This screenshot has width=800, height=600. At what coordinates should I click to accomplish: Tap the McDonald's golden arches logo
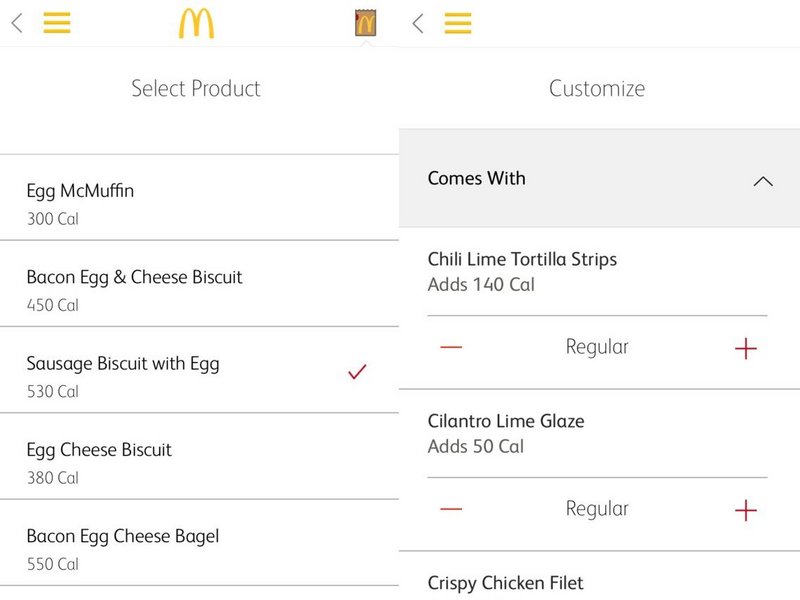196,23
